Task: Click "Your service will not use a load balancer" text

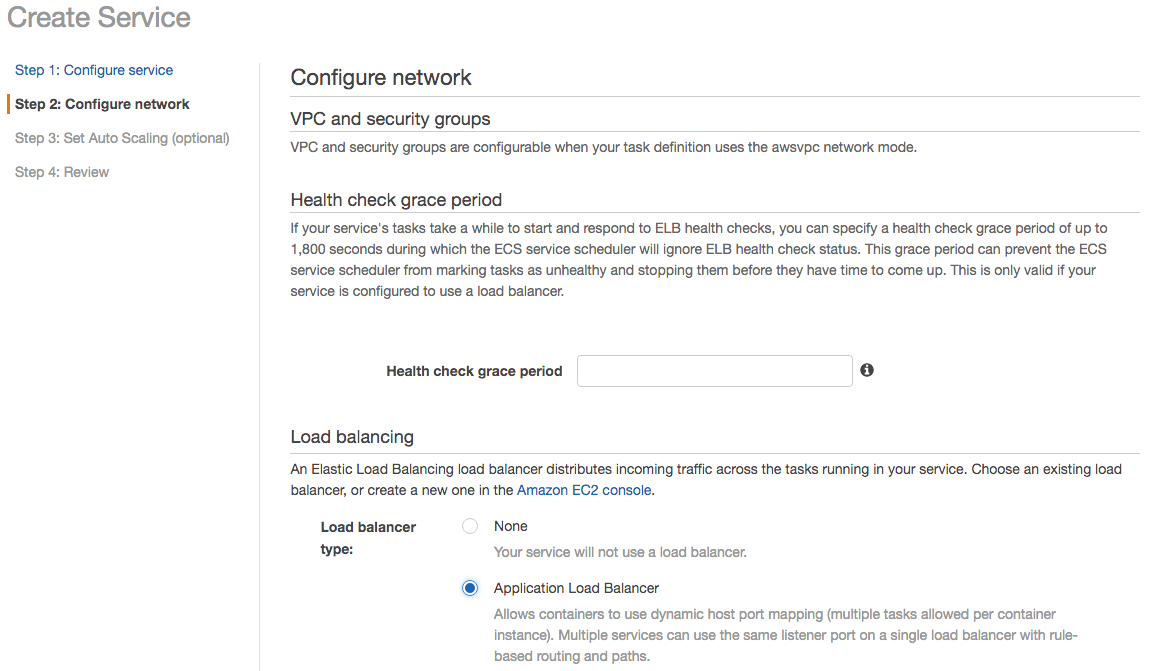Action: [x=620, y=552]
